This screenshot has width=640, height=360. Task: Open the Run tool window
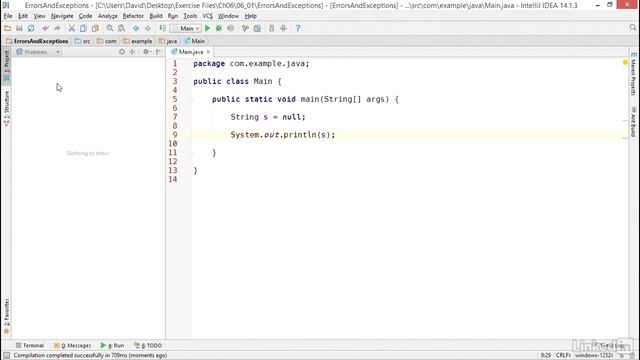click(112, 345)
